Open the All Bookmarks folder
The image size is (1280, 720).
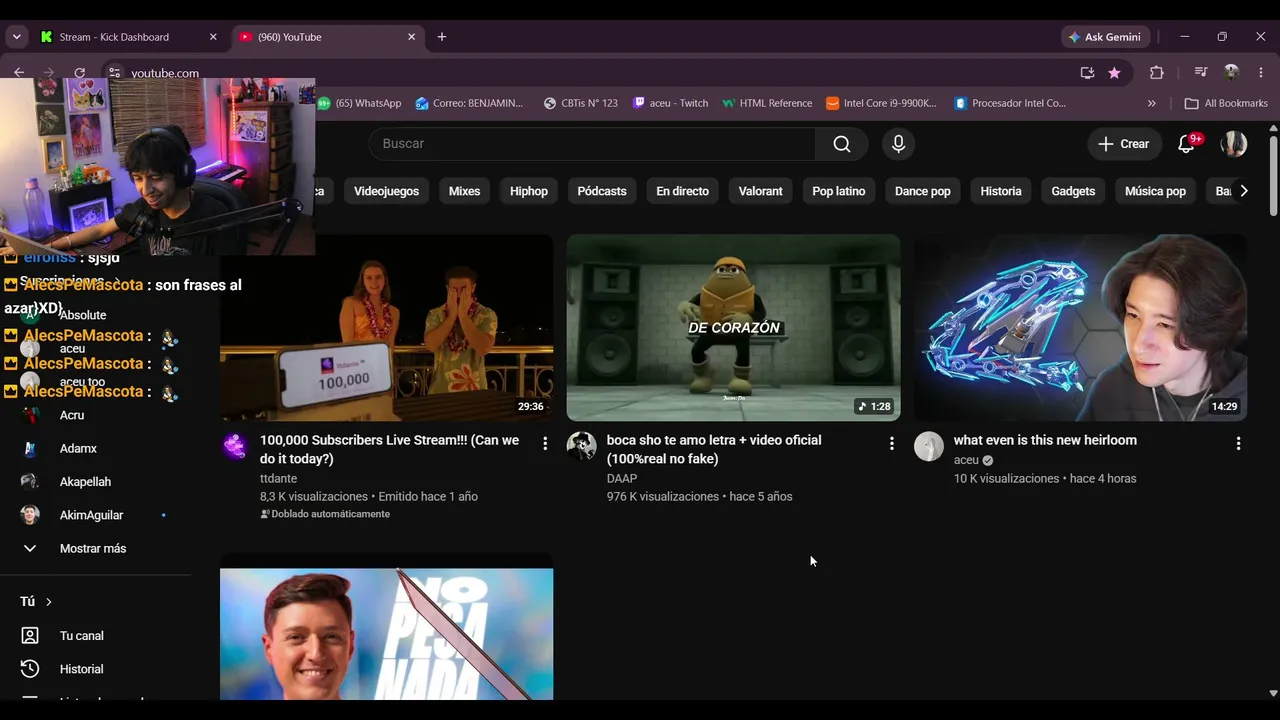tap(1226, 103)
